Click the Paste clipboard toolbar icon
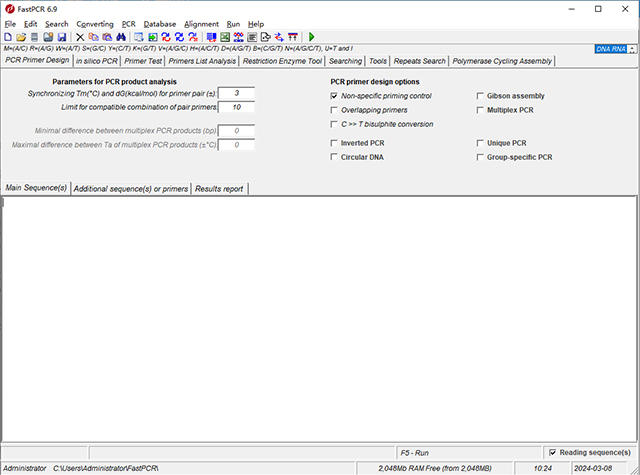Screen dimensions: 640x475 [x=107, y=37]
